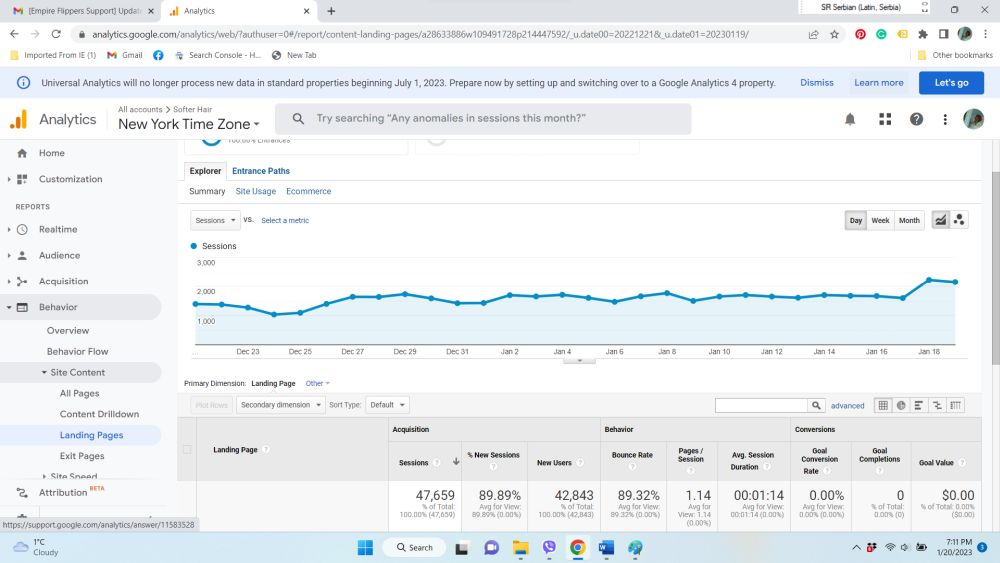
Task: Click the Learn more link in banner
Action: (879, 83)
